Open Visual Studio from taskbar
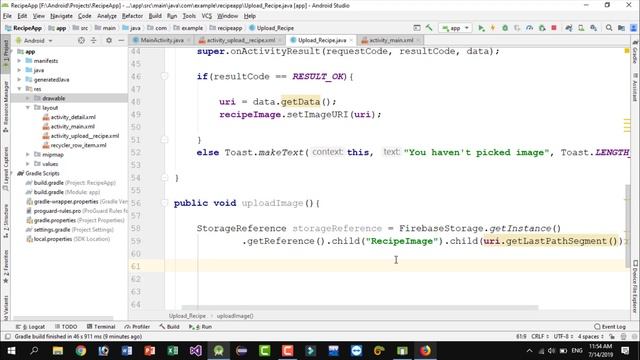This screenshot has height=360, width=640. click(196, 351)
